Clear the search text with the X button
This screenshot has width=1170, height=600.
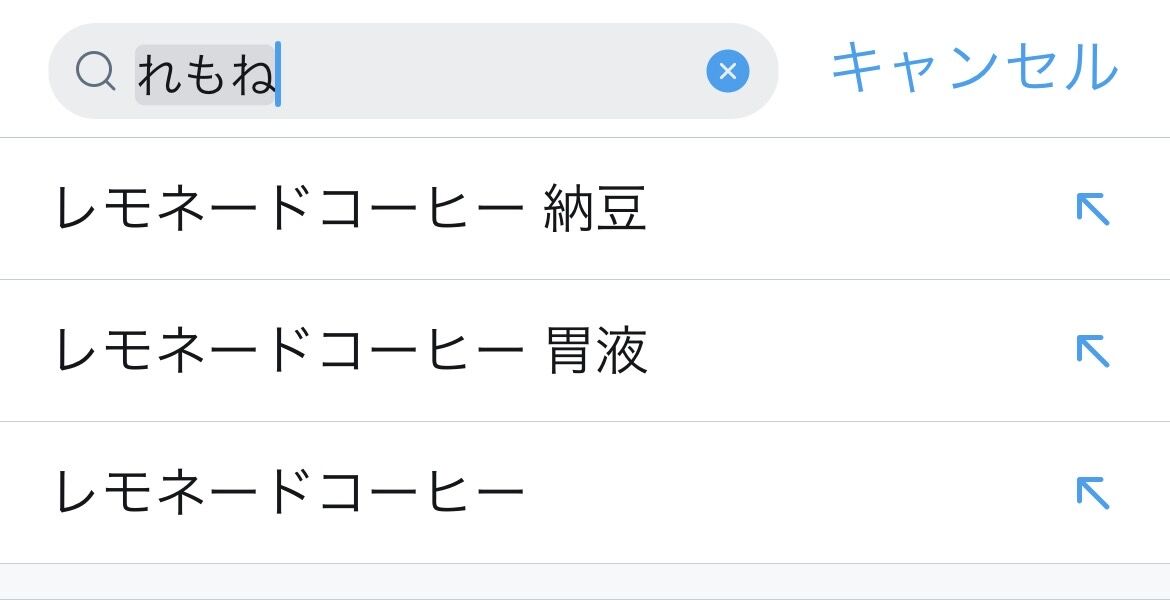click(727, 72)
